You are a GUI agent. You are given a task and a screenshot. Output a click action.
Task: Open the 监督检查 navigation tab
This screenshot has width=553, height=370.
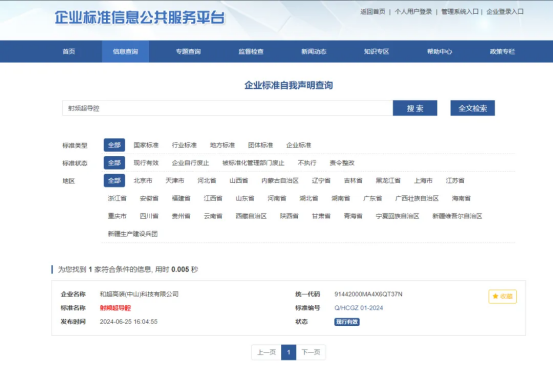[251, 51]
